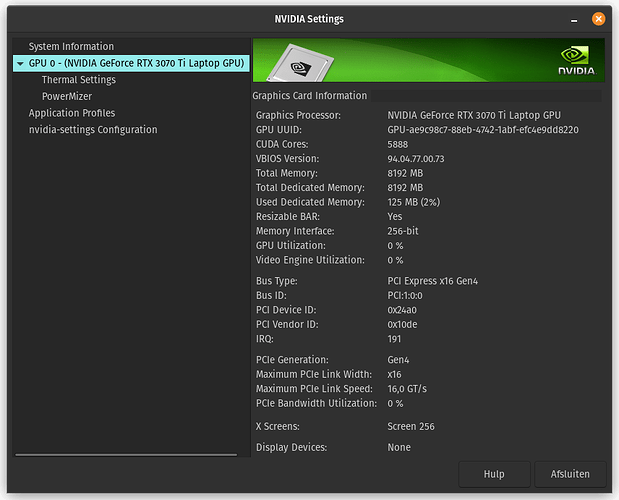
Task: Click PCI Device ID 0x24a0
Action: [402, 310]
